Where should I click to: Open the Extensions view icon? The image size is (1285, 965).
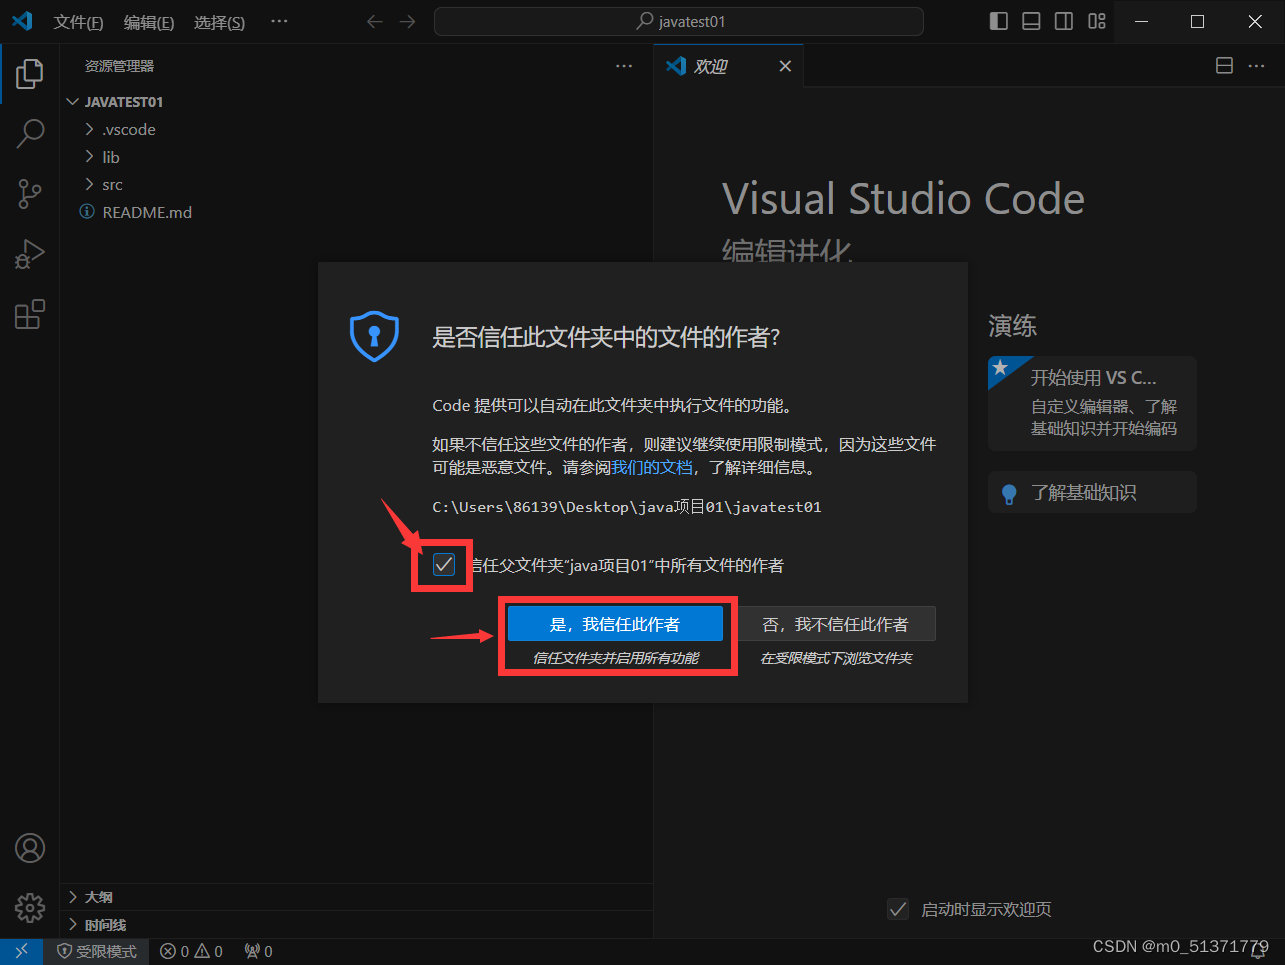click(x=30, y=314)
